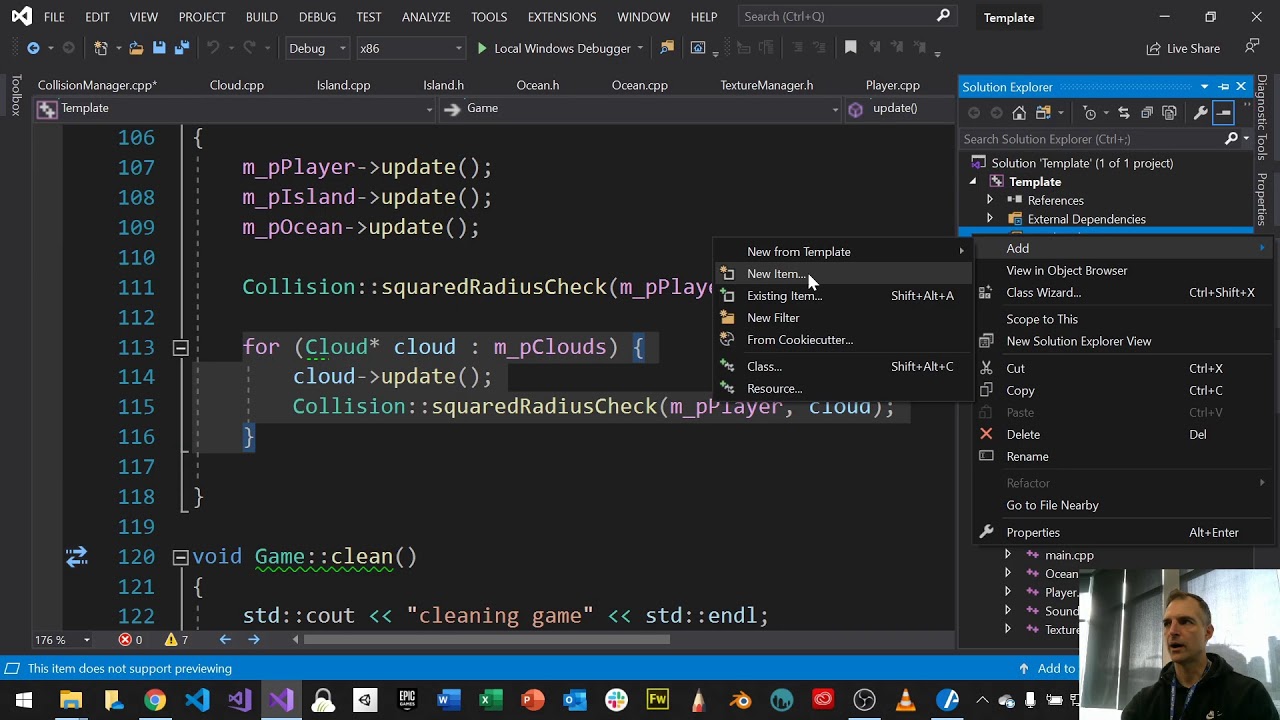Switch to the TextureManager.h tab
The image size is (1280, 720).
(767, 85)
